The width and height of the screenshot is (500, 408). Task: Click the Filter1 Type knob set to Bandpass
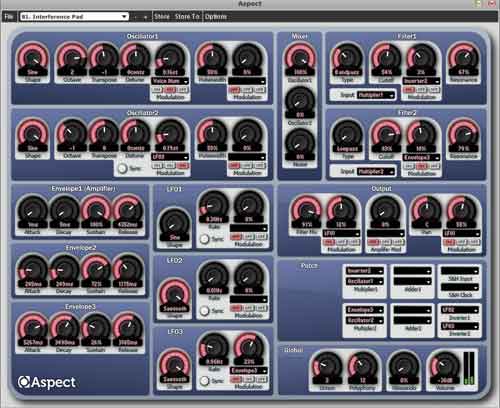(347, 59)
